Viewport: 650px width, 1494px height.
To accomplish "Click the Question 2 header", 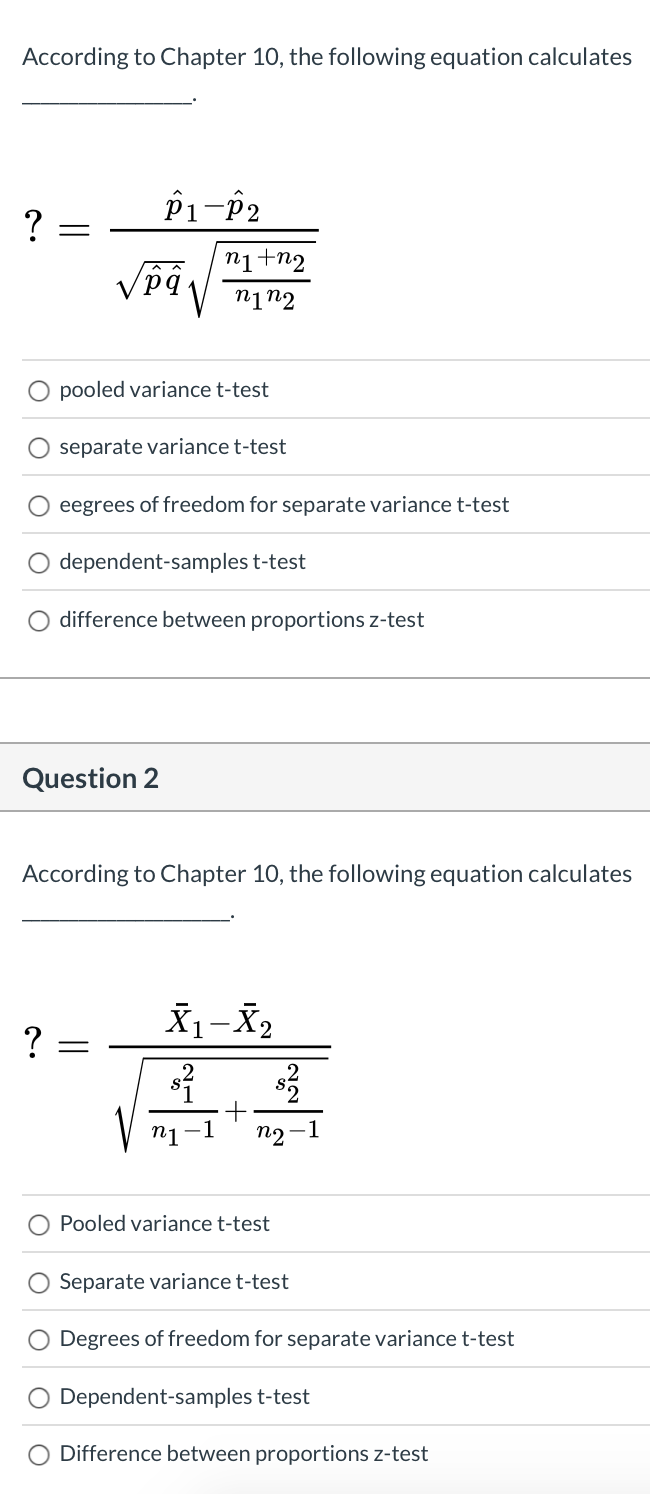I will tap(90, 778).
